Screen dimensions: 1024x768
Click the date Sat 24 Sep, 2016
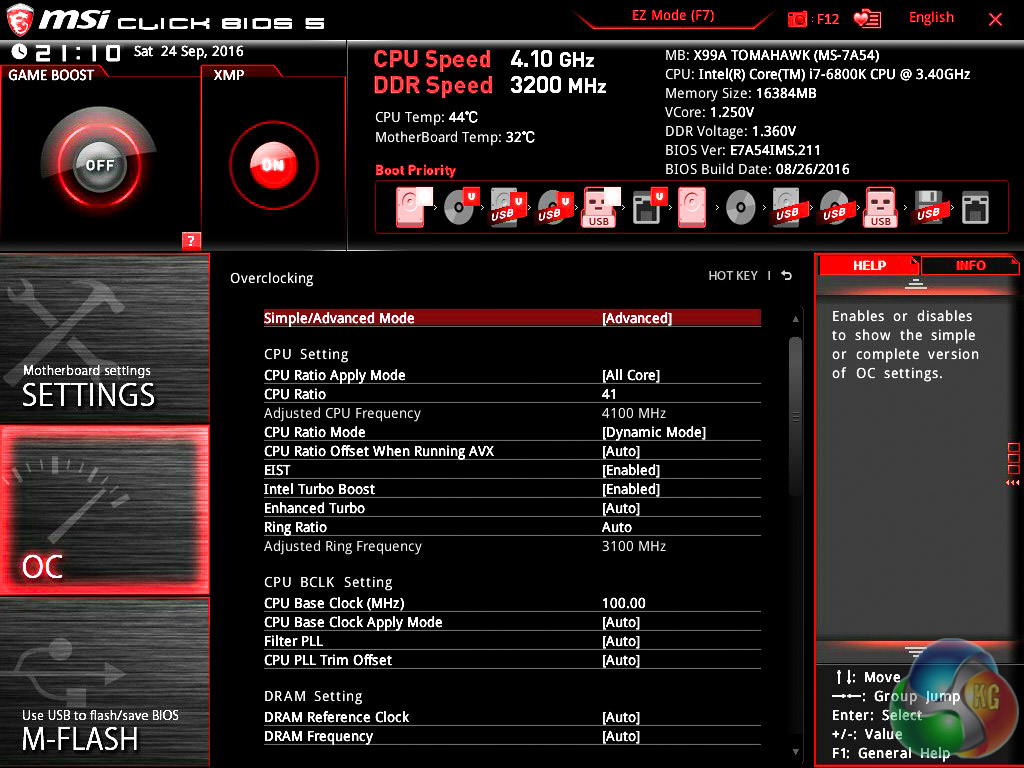[189, 51]
